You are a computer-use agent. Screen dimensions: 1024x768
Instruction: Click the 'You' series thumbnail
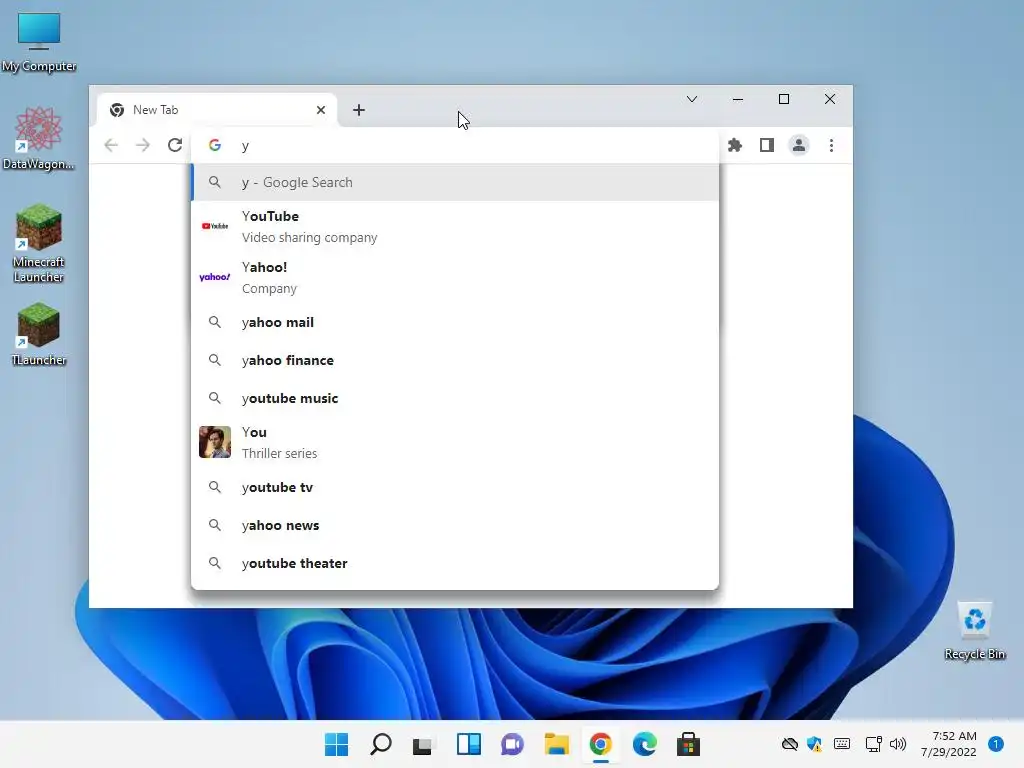215,442
